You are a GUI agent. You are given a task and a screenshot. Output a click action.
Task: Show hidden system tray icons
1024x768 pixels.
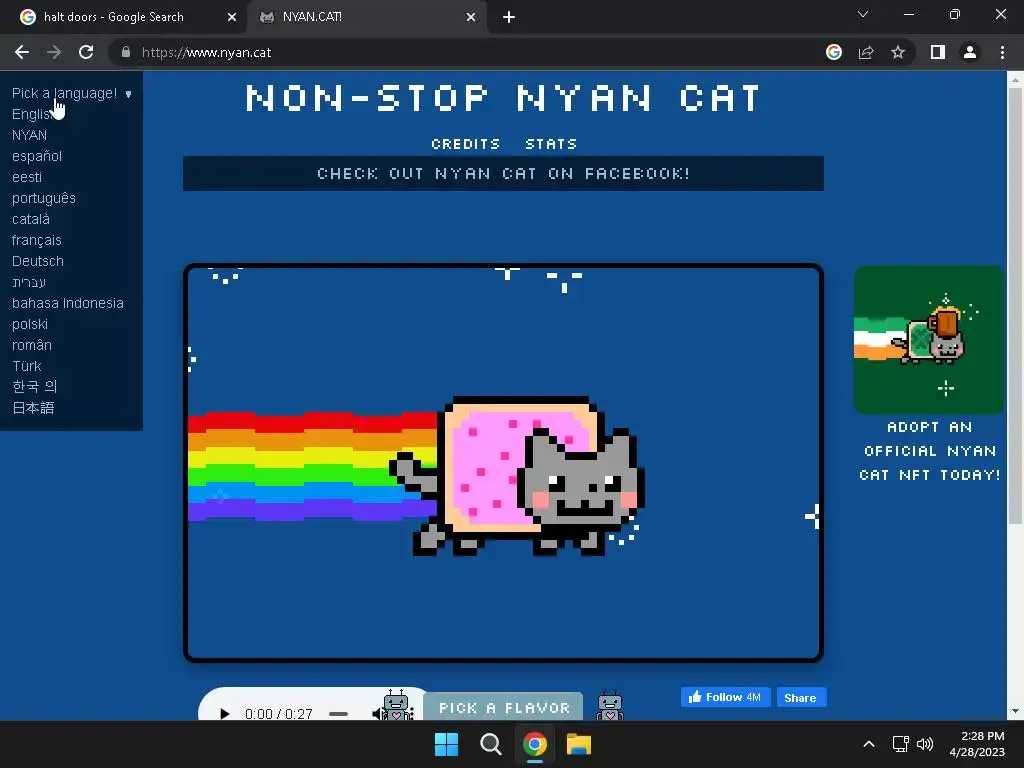869,744
